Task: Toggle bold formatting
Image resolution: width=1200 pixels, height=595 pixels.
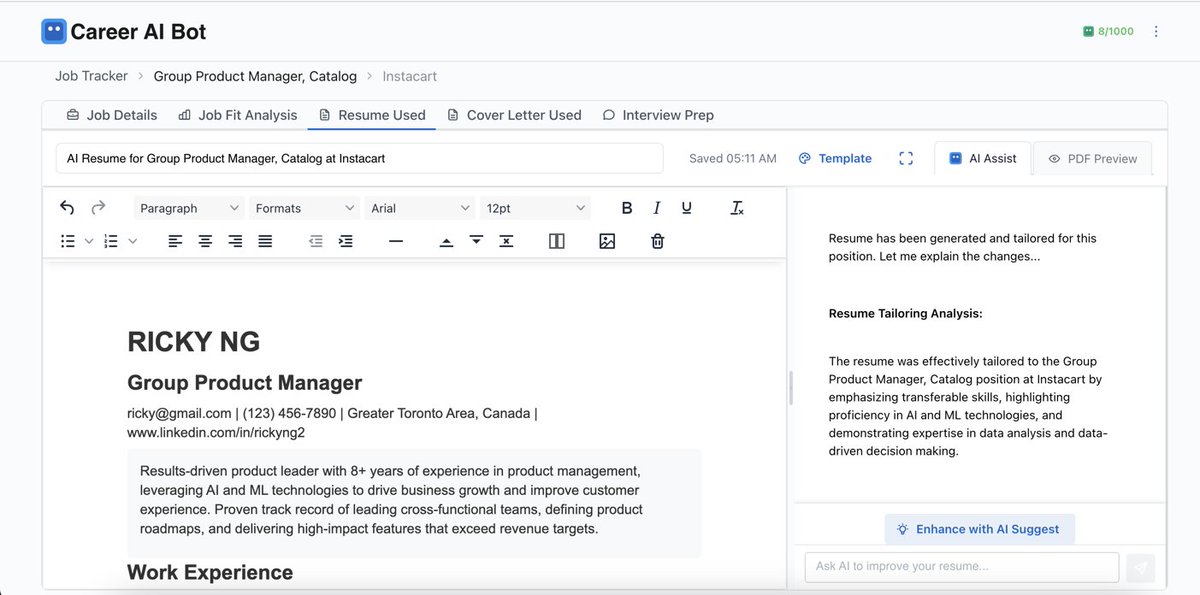Action: (627, 208)
